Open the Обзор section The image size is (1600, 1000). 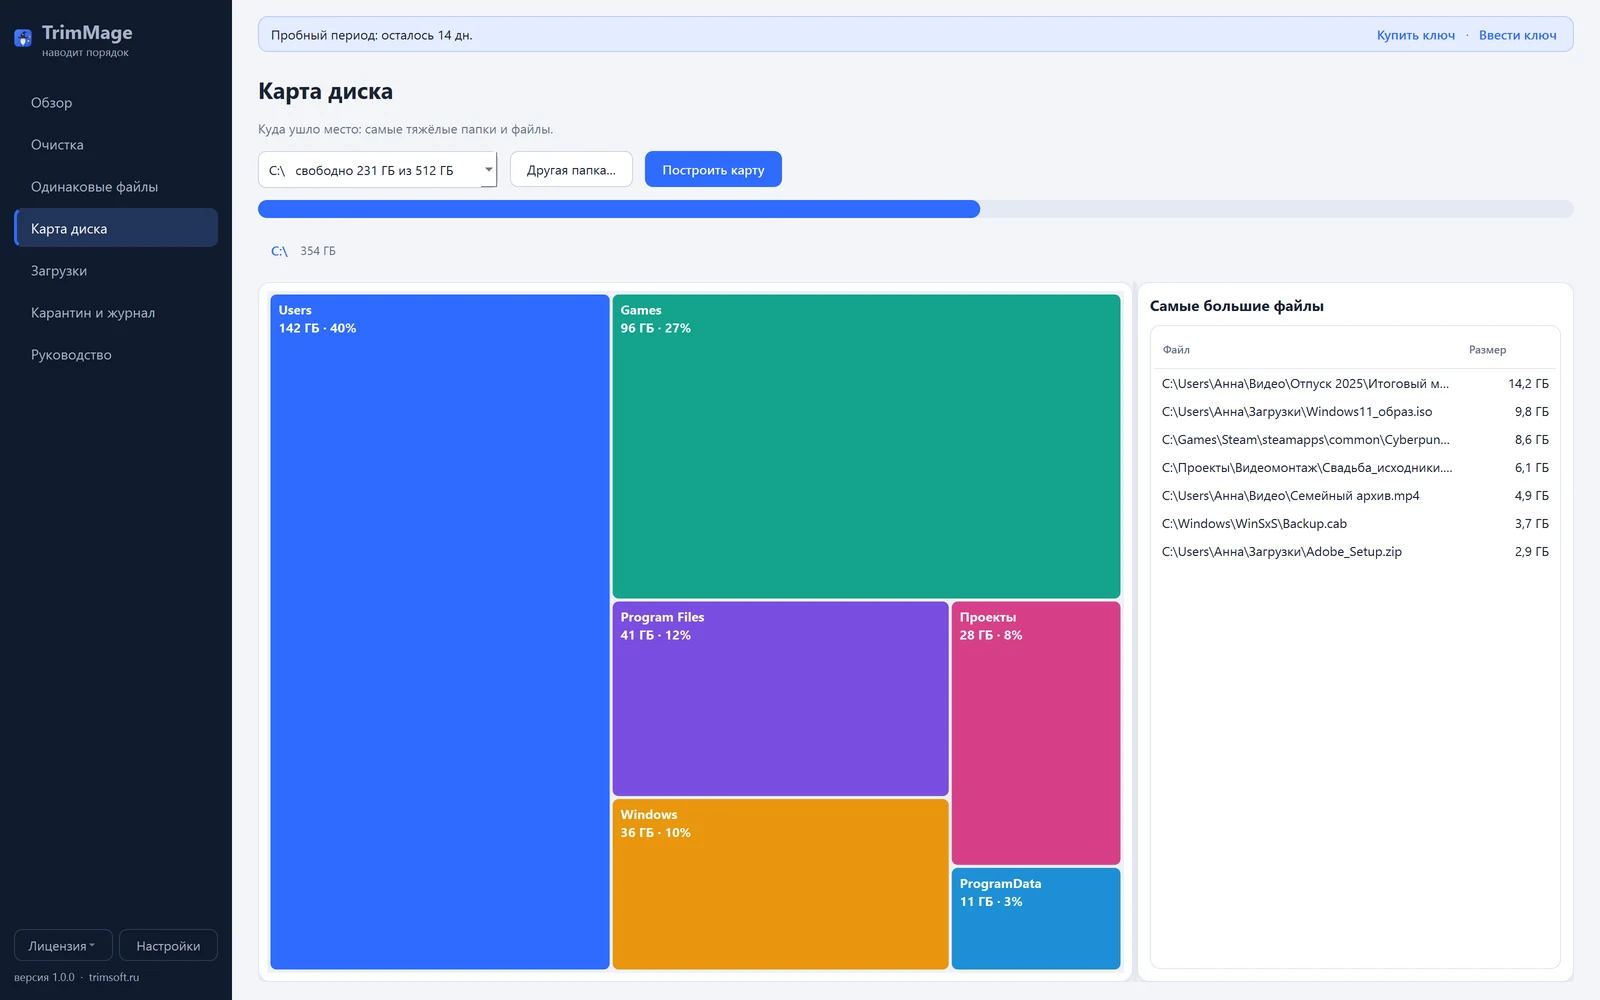(116, 103)
